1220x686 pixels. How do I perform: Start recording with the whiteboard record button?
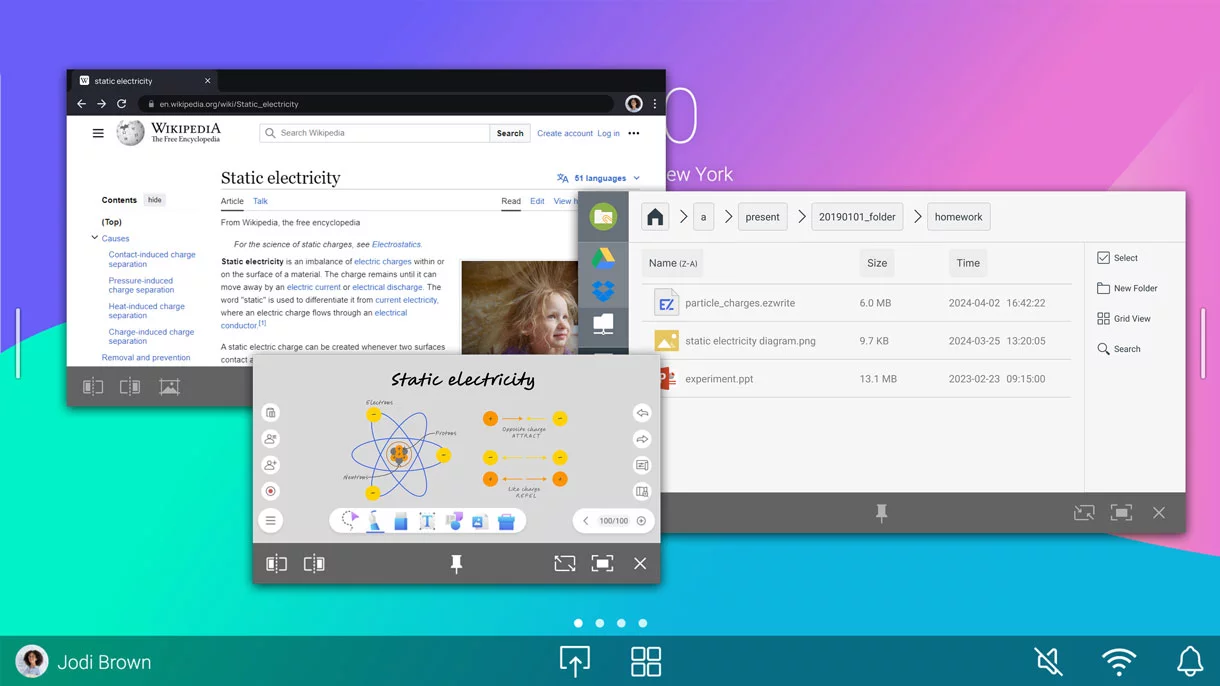[x=270, y=491]
